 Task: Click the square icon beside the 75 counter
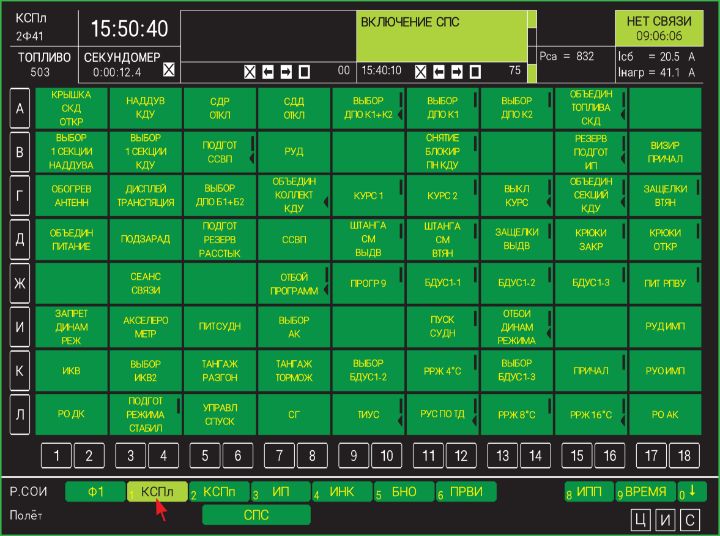click(475, 71)
